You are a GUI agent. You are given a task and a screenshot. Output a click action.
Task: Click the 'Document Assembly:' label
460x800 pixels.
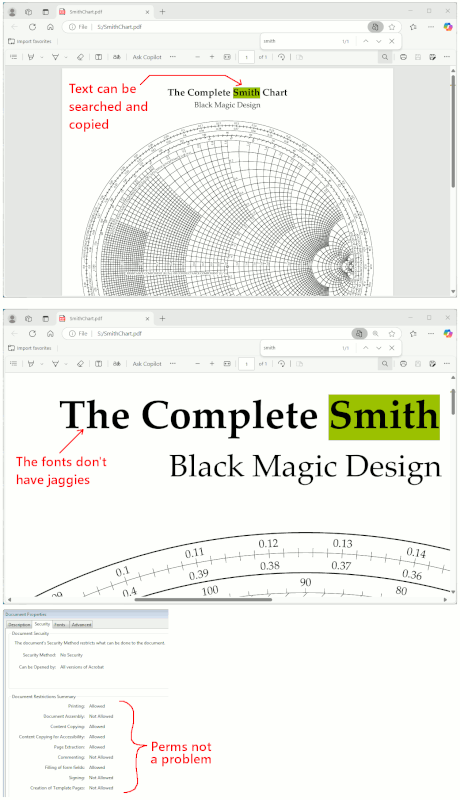tap(64, 716)
